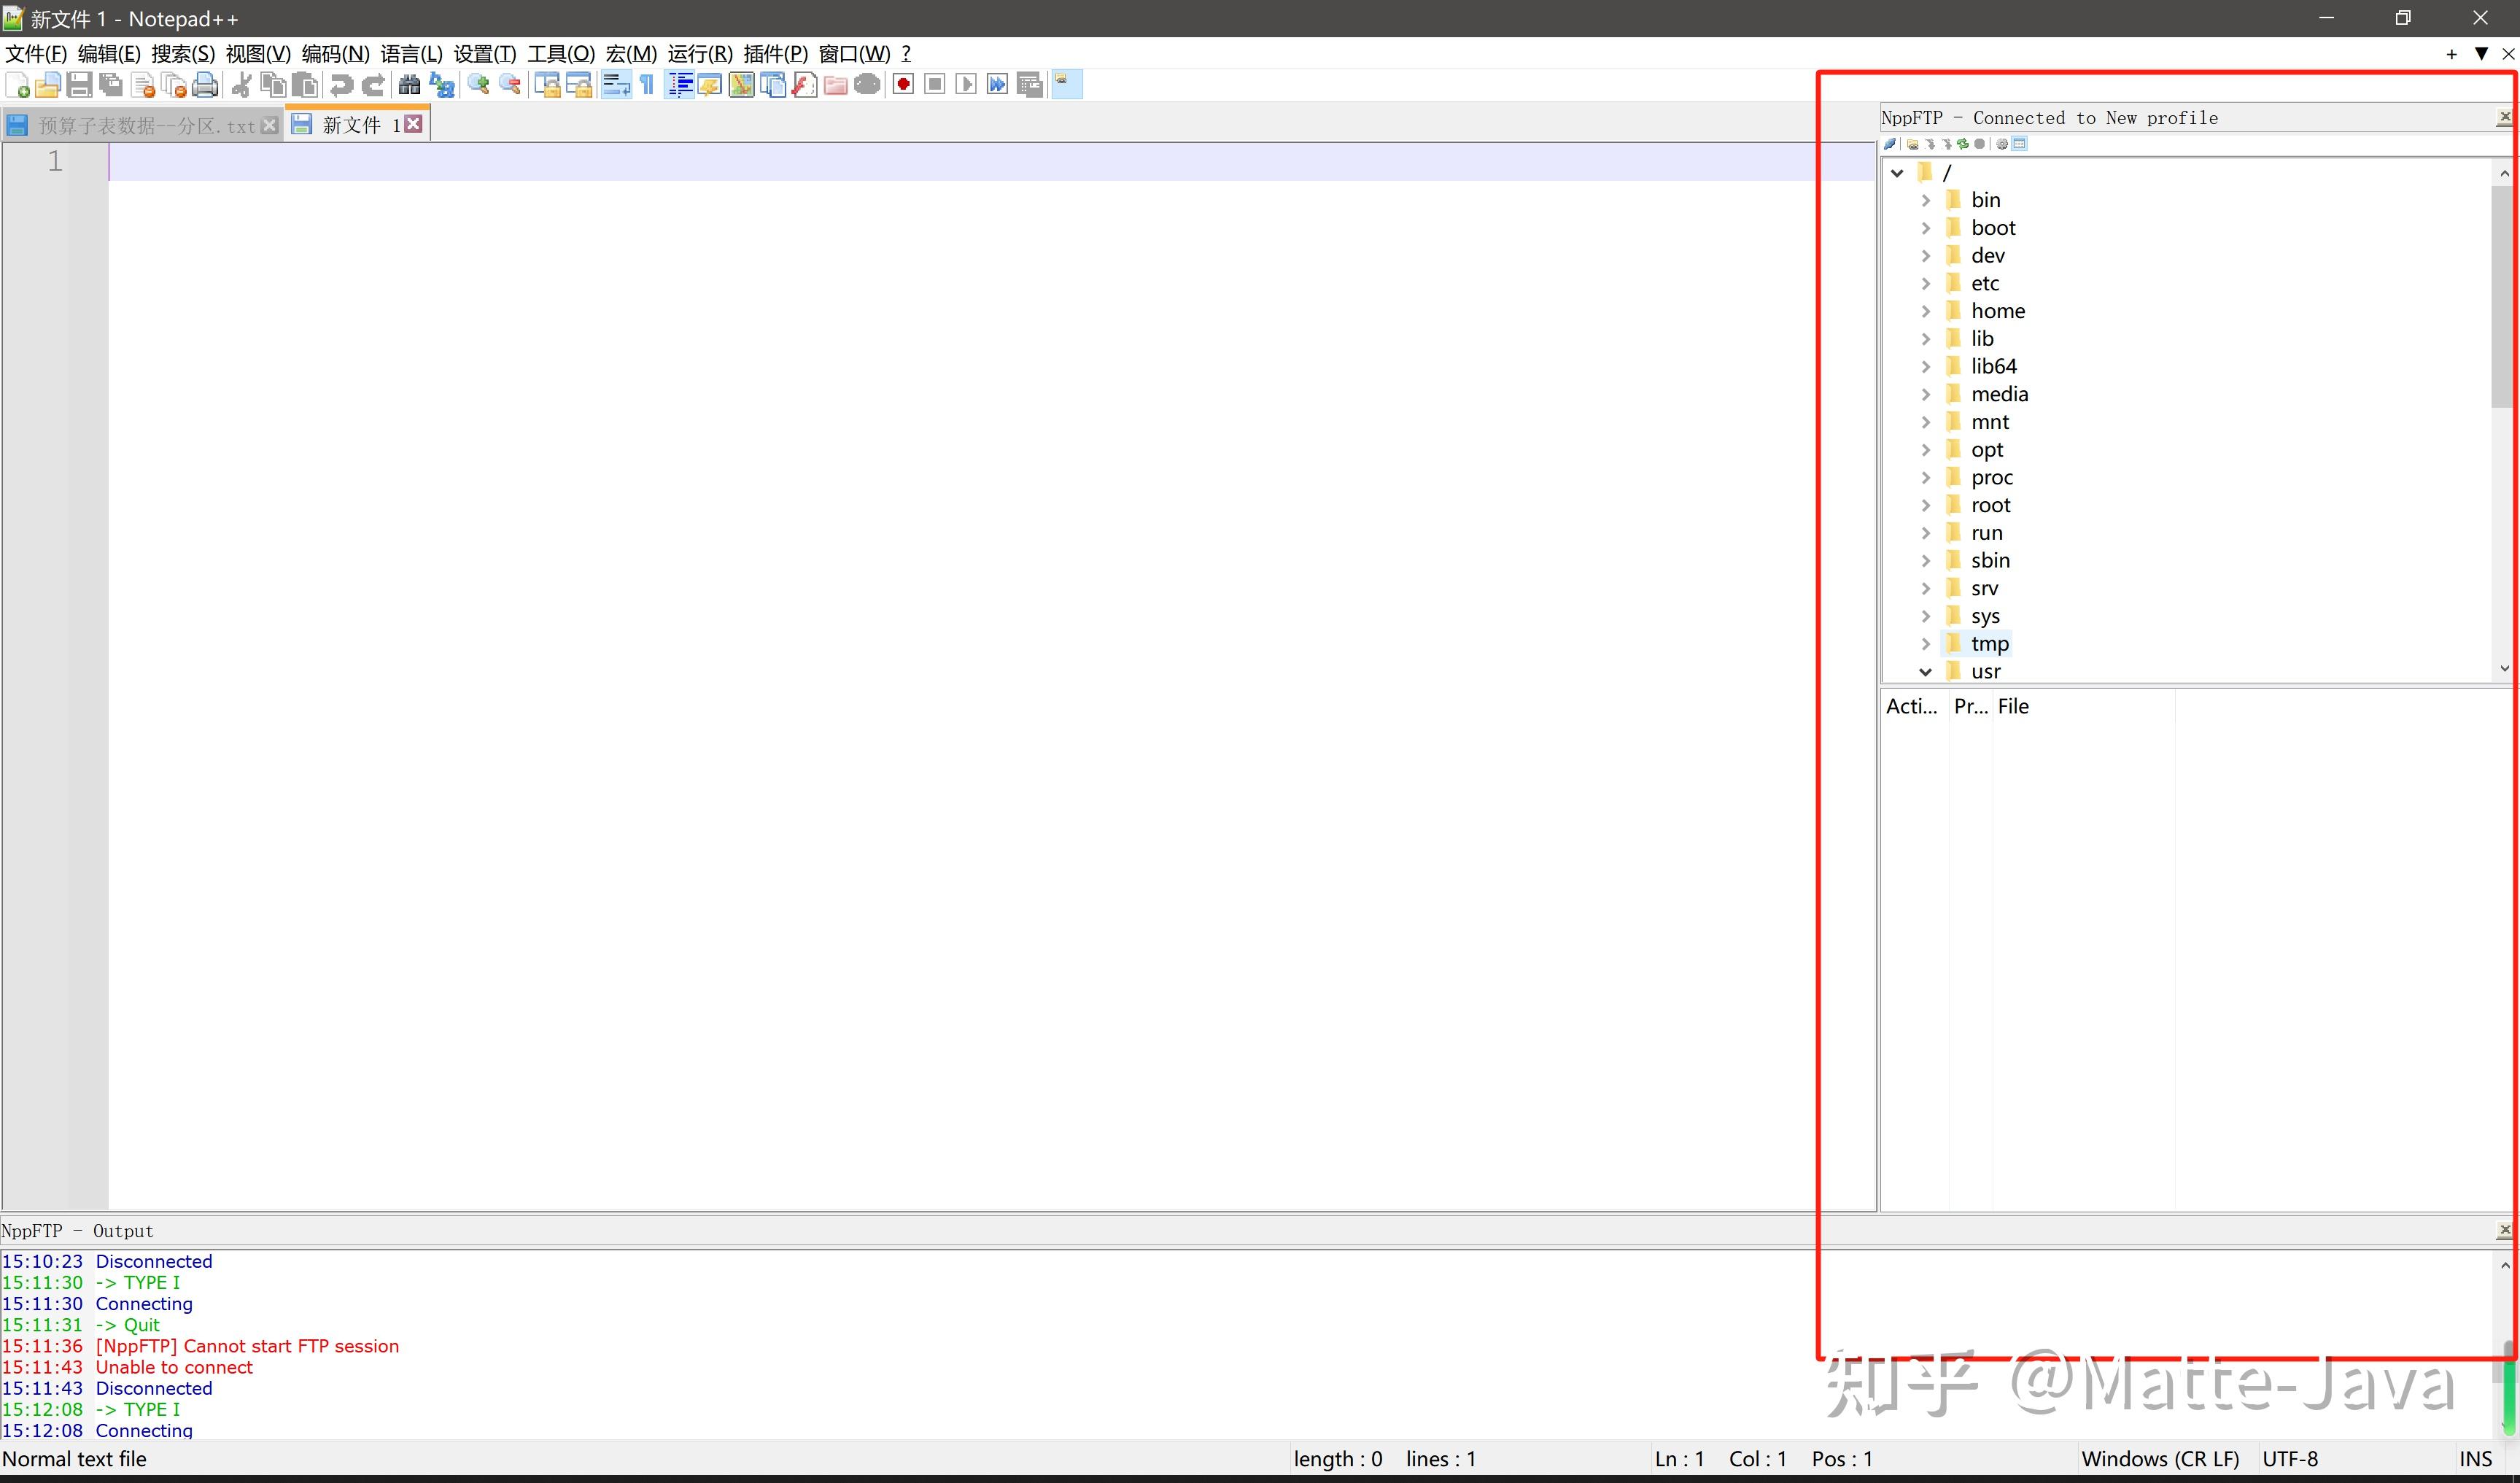This screenshot has width=2520, height=1483.
Task: Click the NppFTP refresh icon
Action: (1963, 143)
